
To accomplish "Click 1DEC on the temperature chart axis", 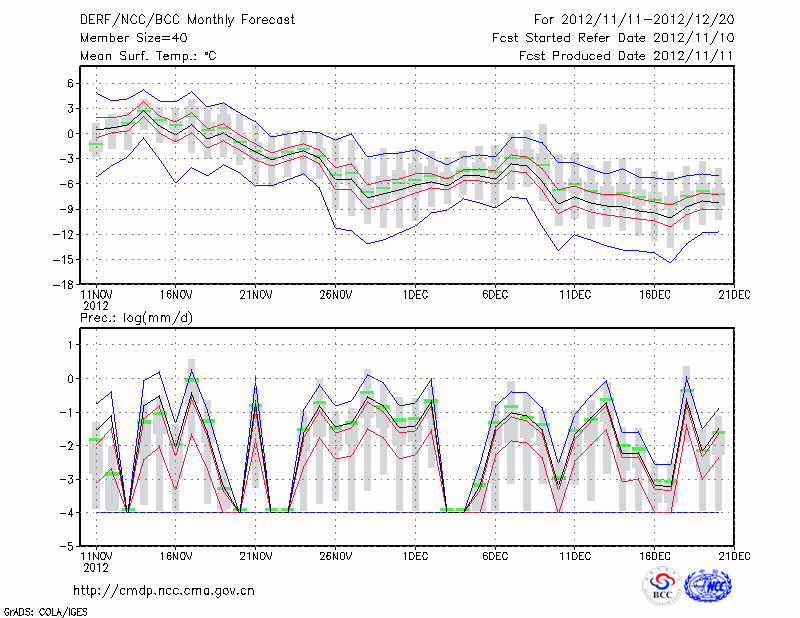I will [415, 295].
